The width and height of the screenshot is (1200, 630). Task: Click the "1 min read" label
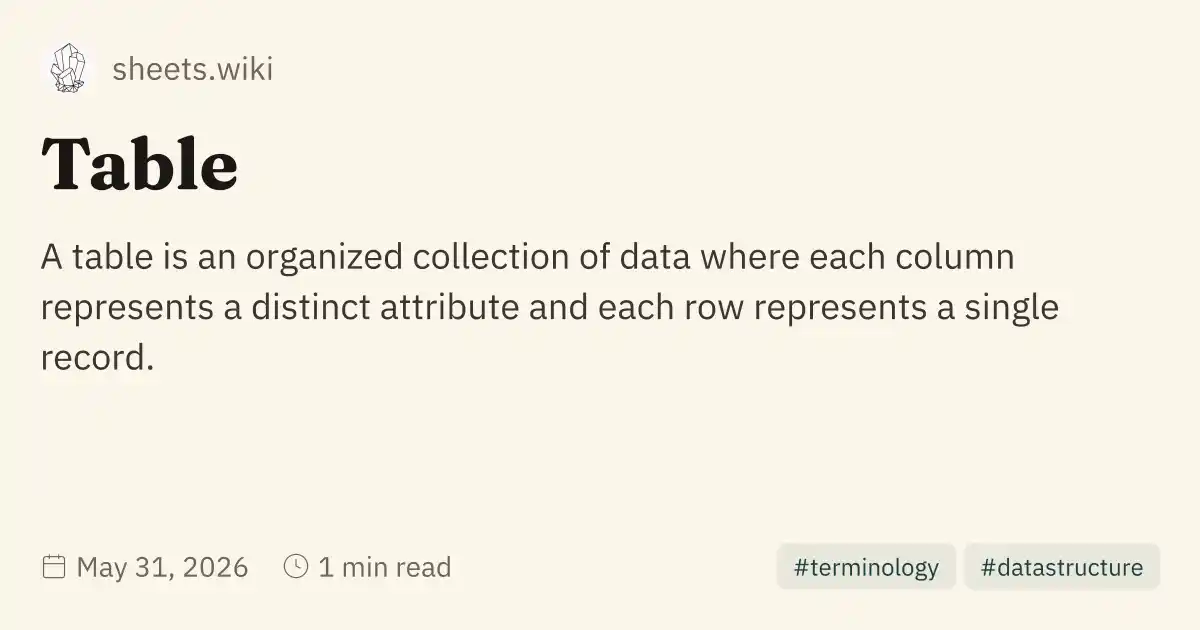click(385, 568)
